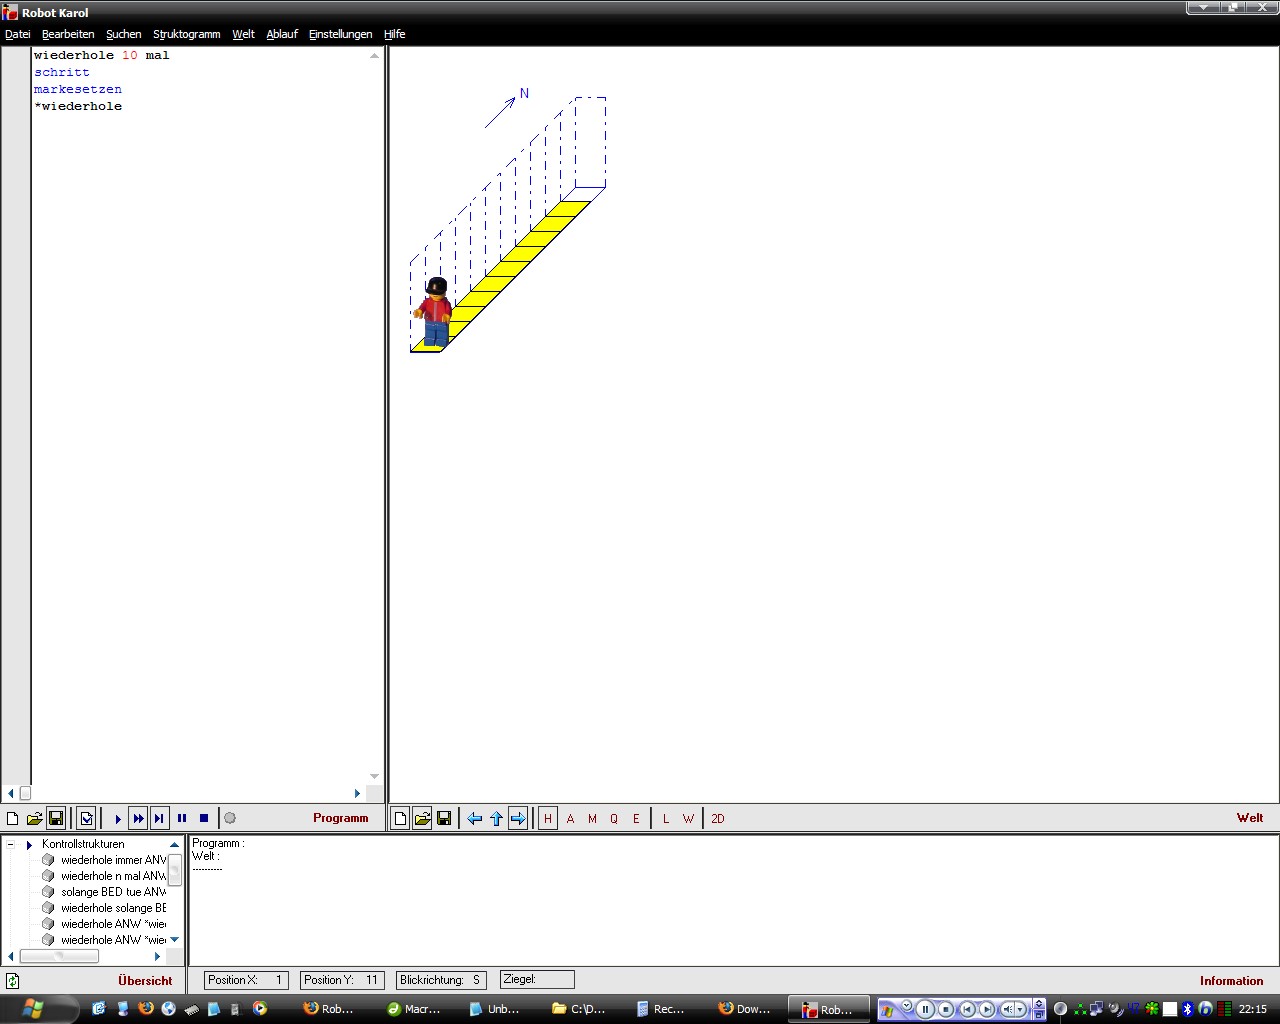Run syntax check on the program
1280x1024 pixels.
click(87, 818)
